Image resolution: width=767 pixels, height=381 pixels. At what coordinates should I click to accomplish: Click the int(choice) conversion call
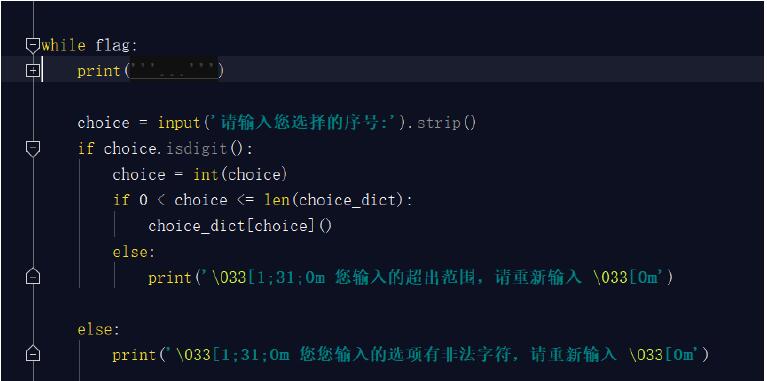pos(240,175)
